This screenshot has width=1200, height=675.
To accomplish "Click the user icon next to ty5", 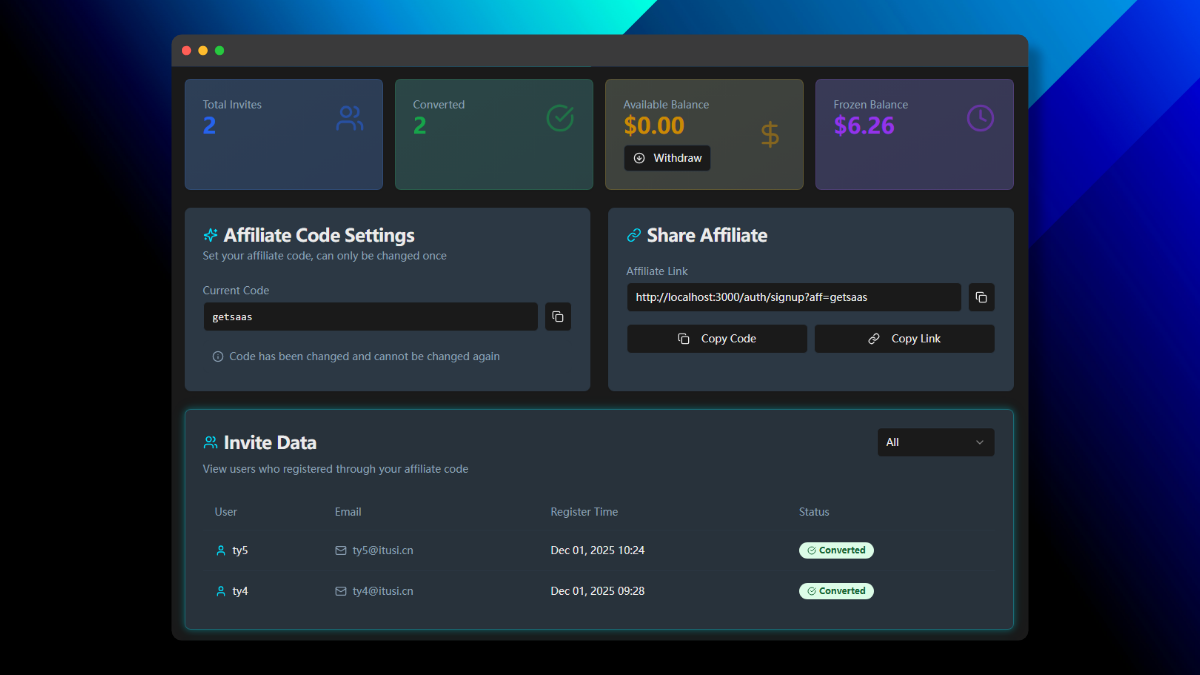I will pyautogui.click(x=219, y=550).
